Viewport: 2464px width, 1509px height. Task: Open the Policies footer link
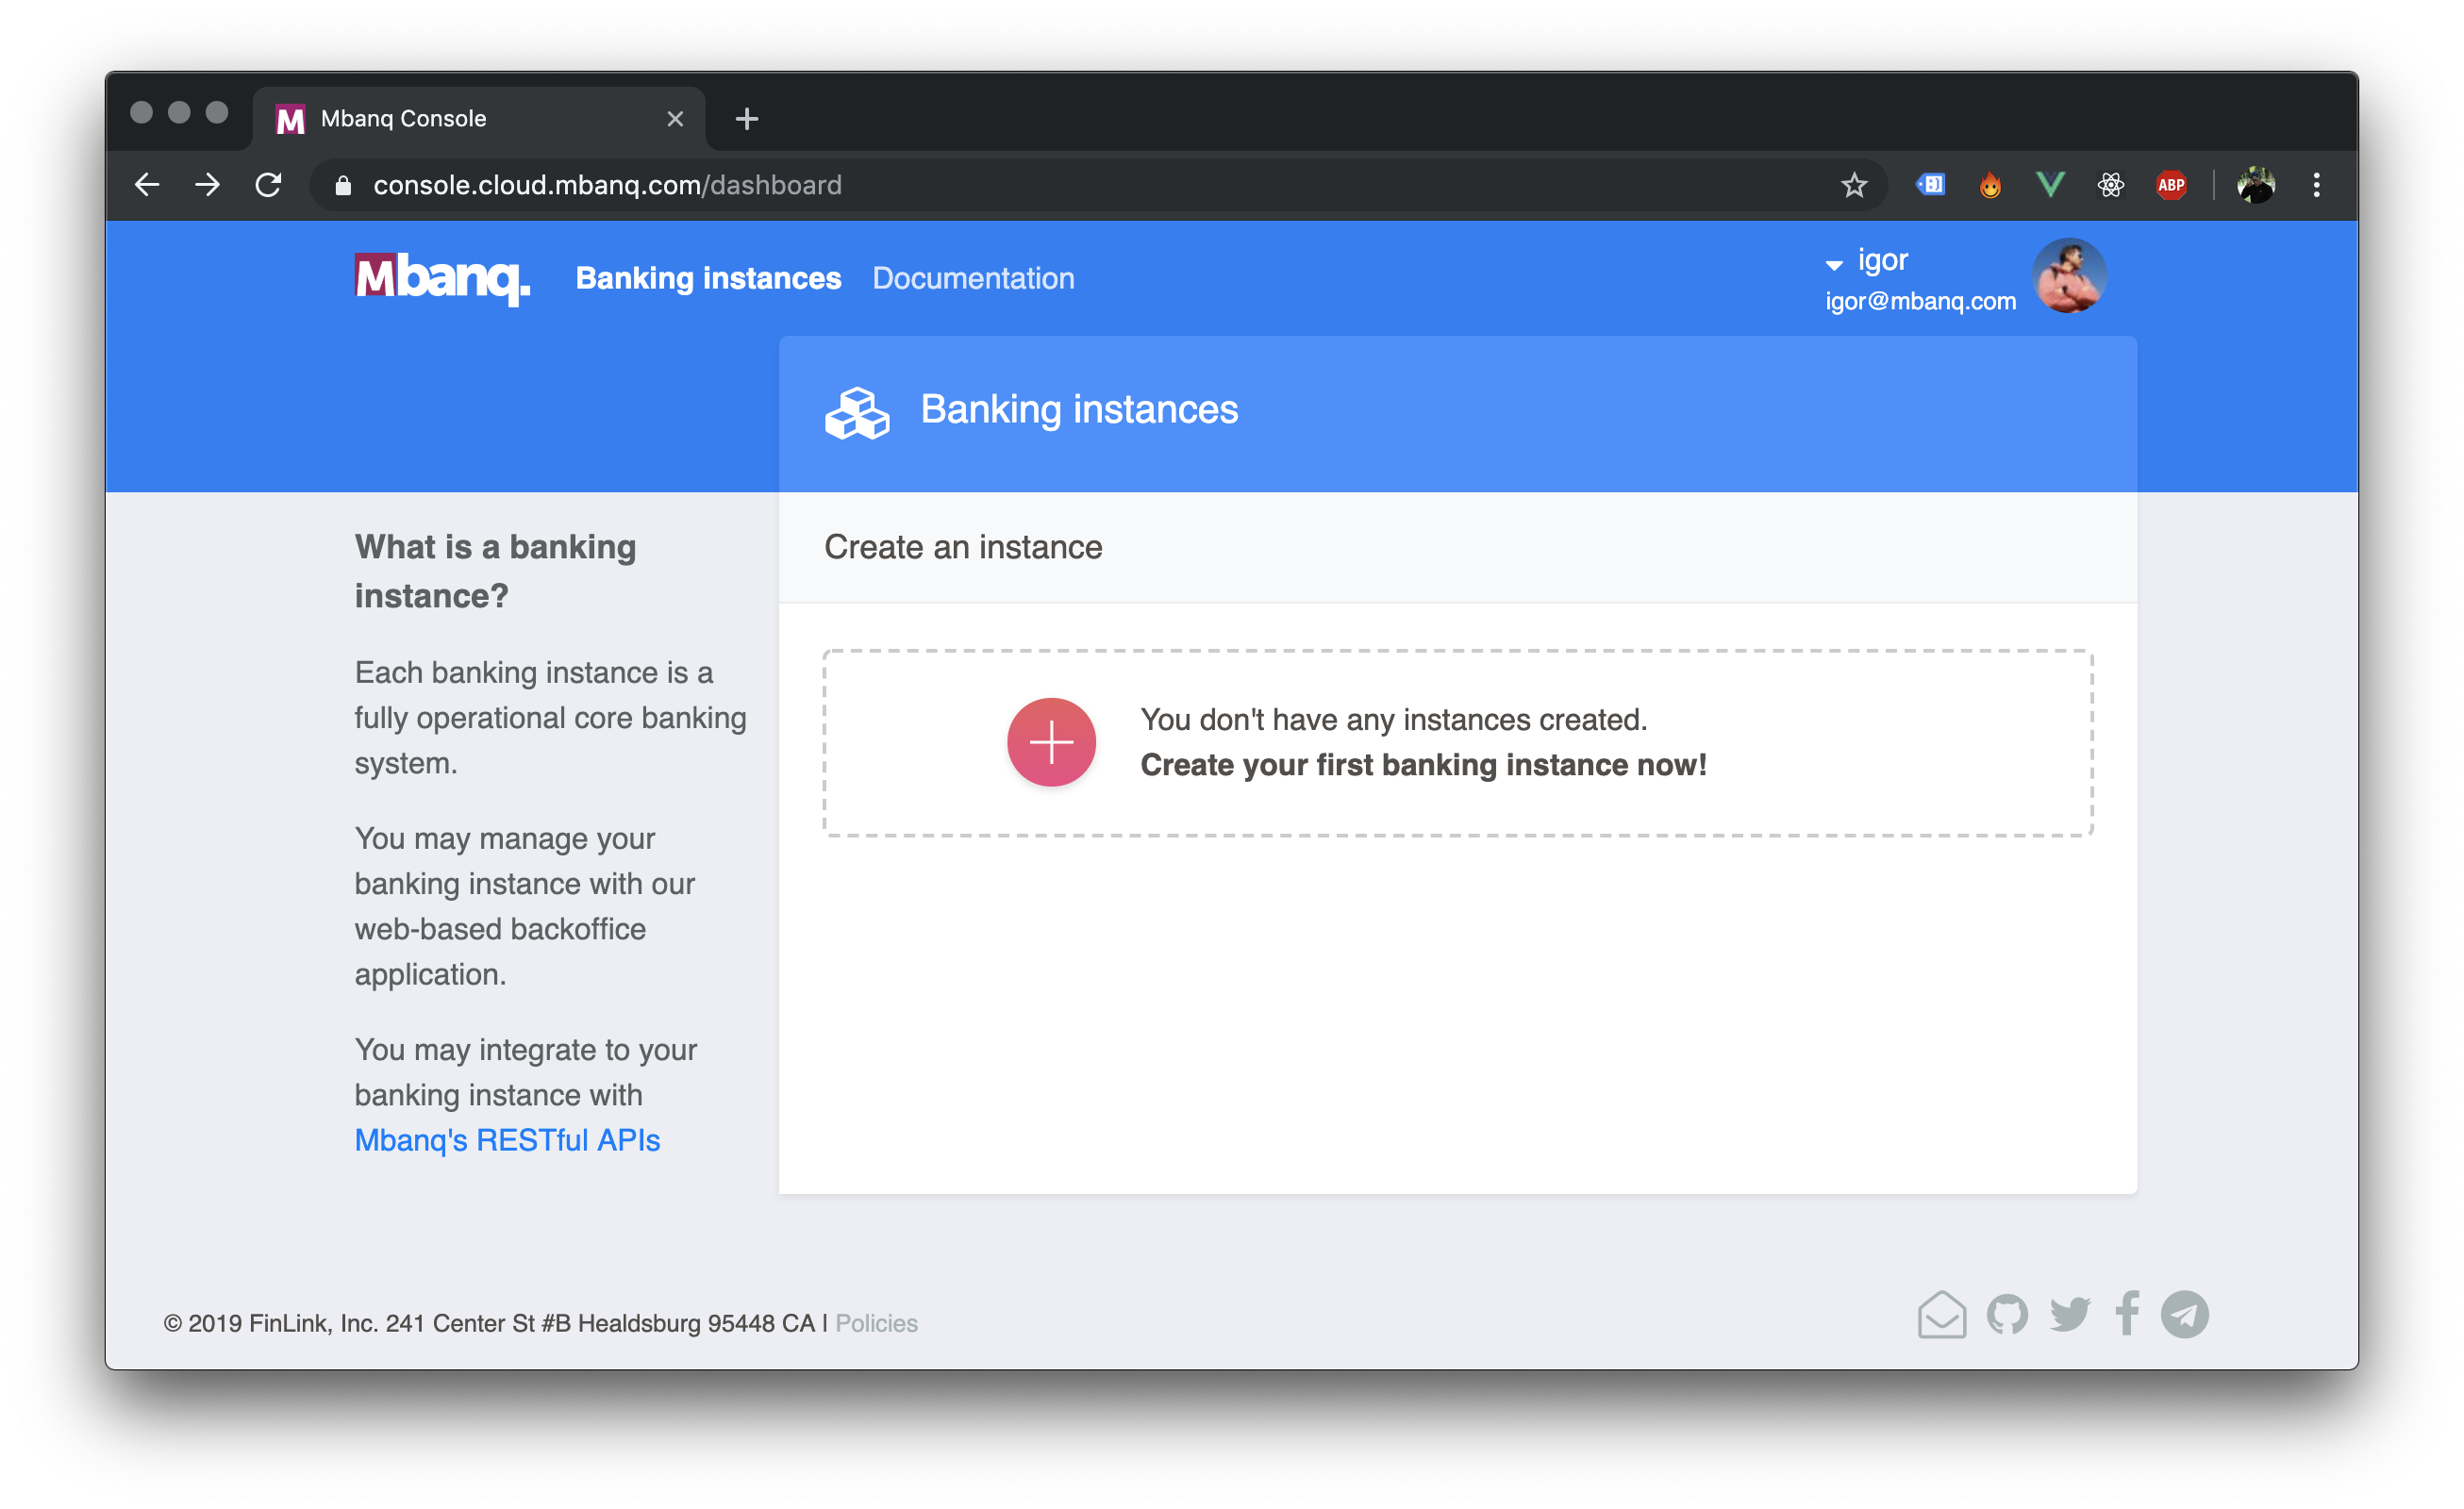(x=876, y=1323)
